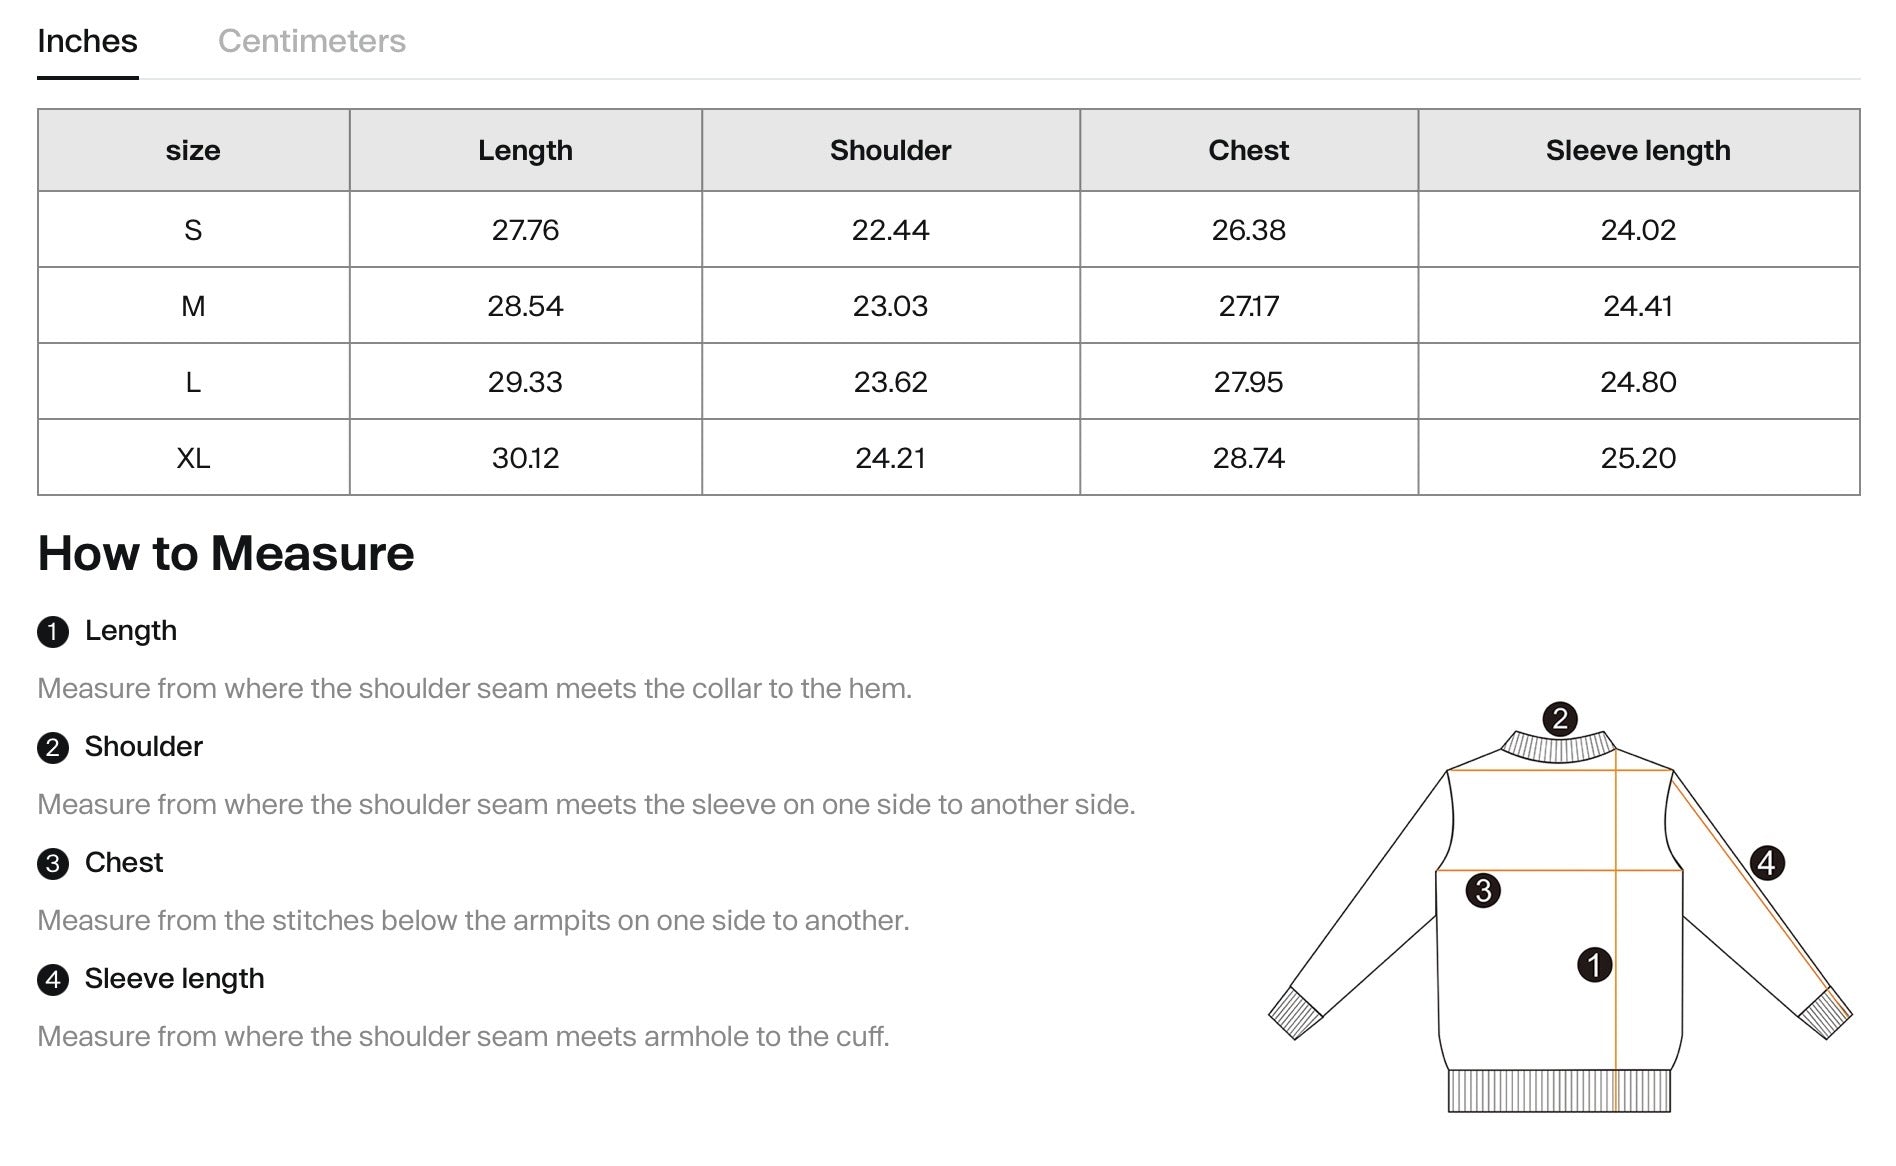The image size is (1896, 1166).
Task: Select the Inches tab
Action: [87, 41]
